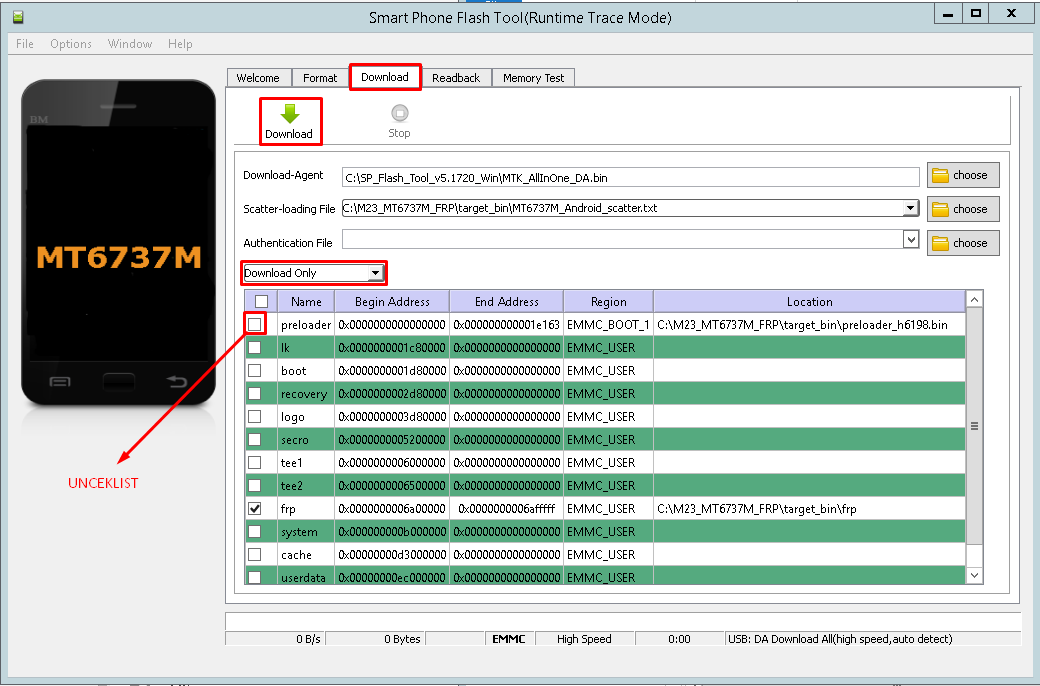This screenshot has height=686, width=1040.
Task: Switch to the Format tab
Action: pos(319,77)
